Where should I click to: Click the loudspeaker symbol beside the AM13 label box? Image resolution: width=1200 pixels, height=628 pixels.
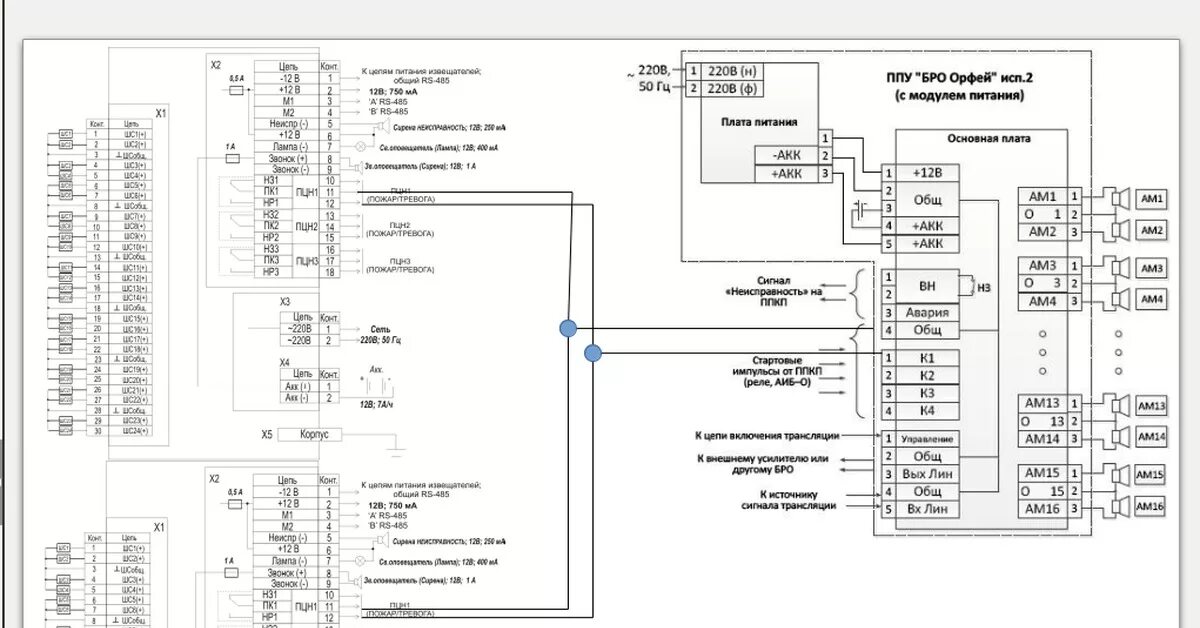click(x=1119, y=405)
